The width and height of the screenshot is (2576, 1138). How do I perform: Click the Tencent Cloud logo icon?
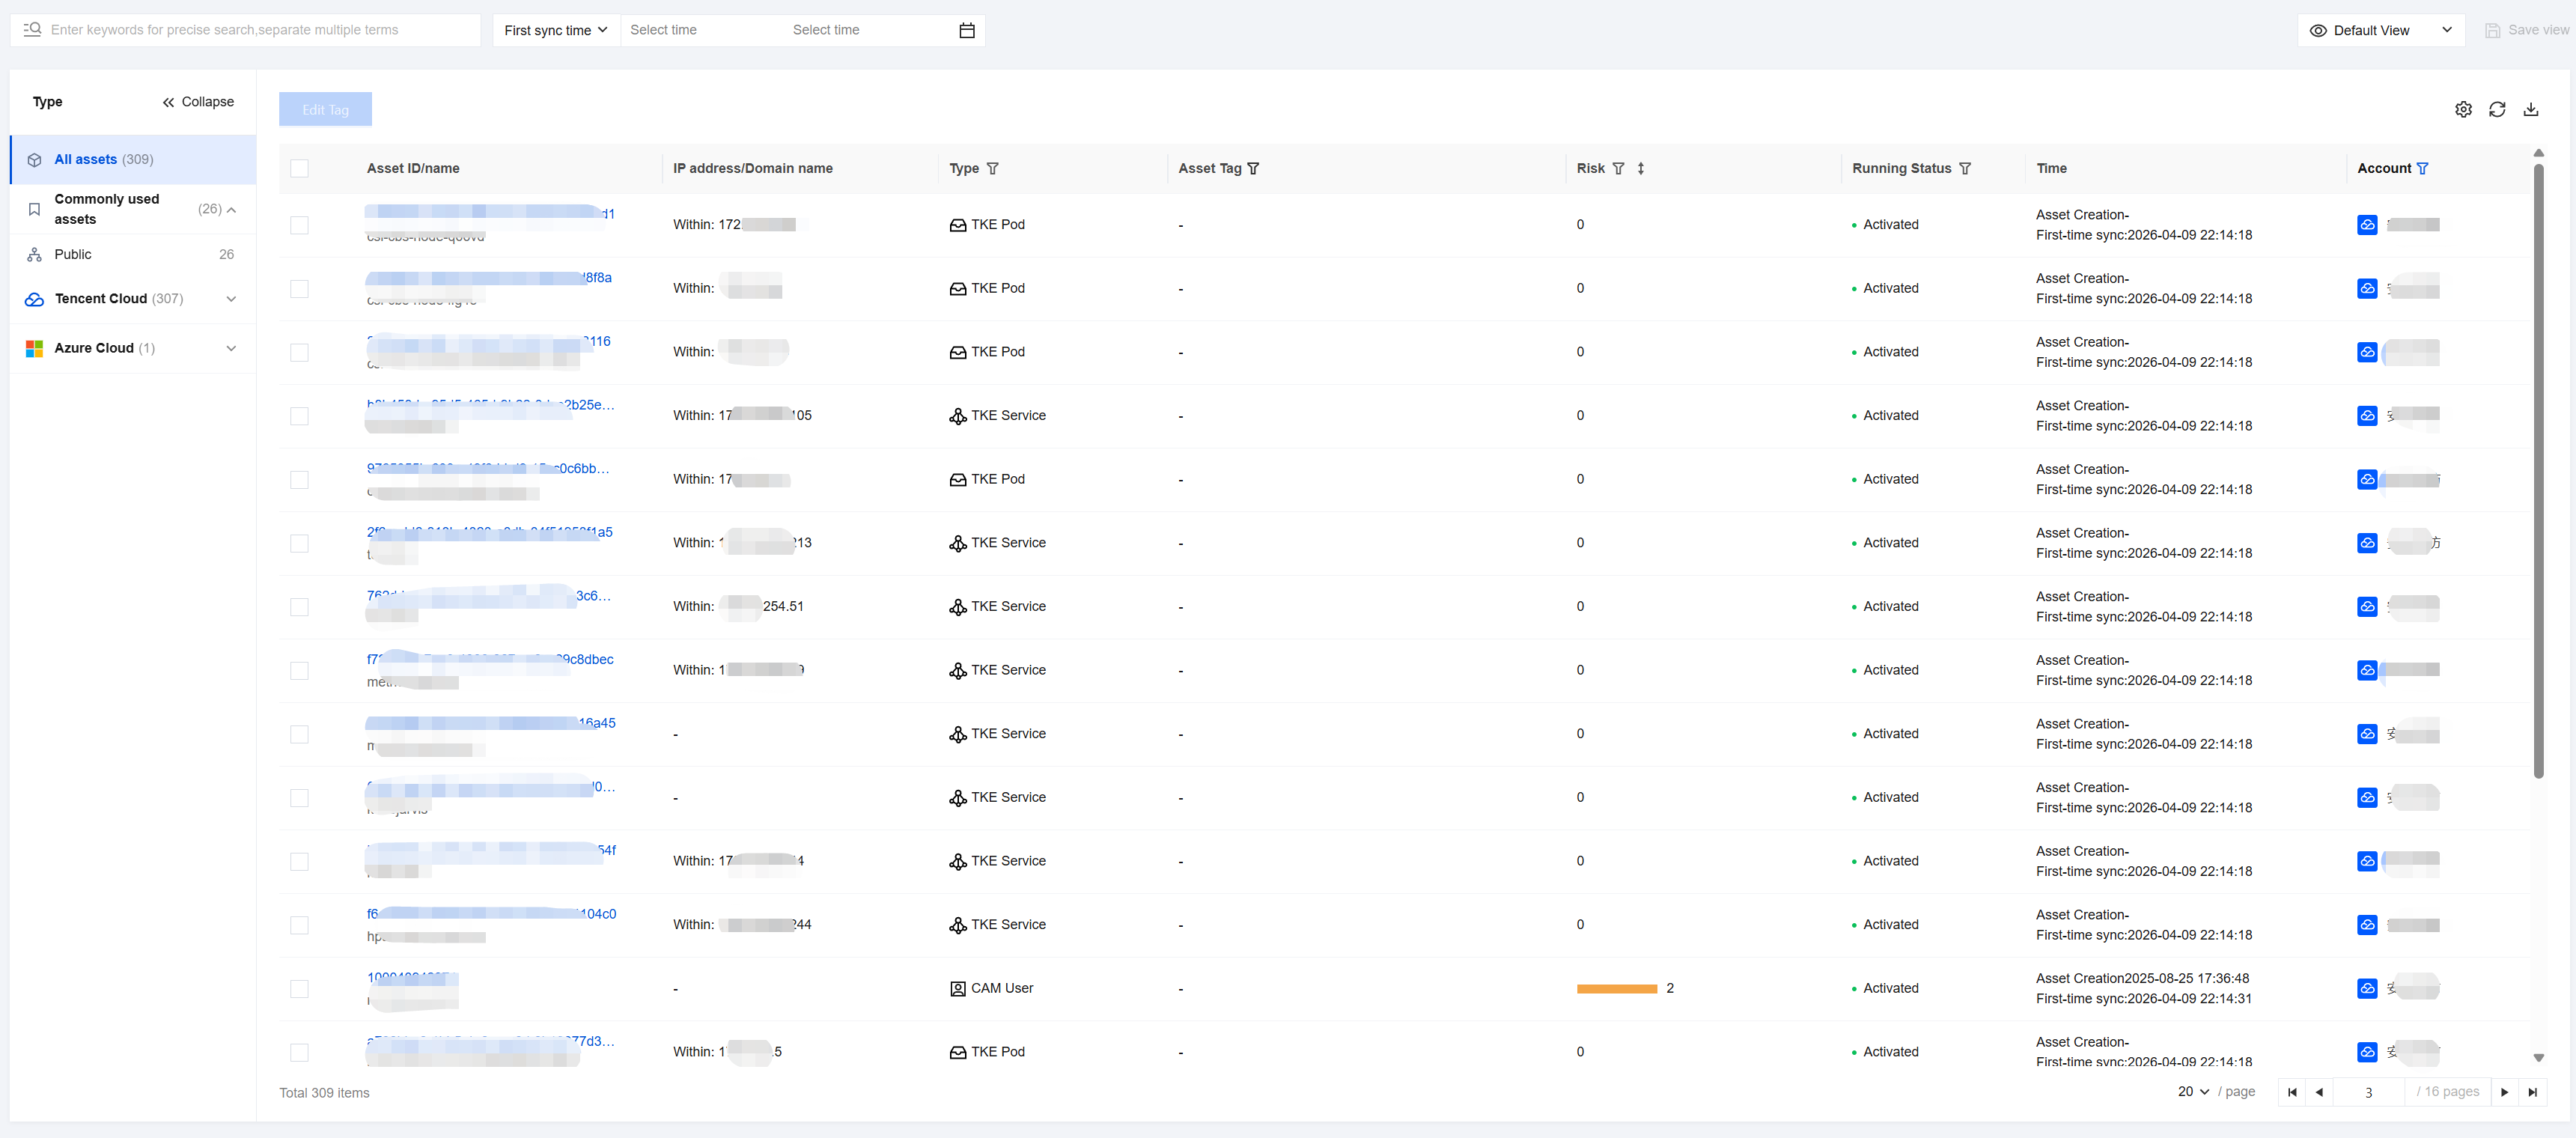pyautogui.click(x=34, y=299)
